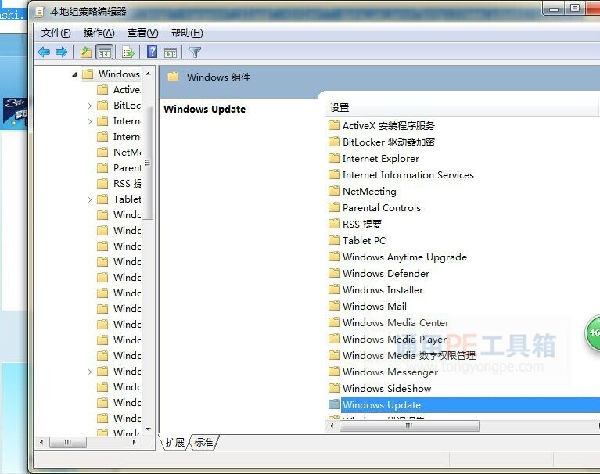Viewport: 600px width, 474px height.
Task: Click the settings list scroll left arrow
Action: tap(333, 426)
